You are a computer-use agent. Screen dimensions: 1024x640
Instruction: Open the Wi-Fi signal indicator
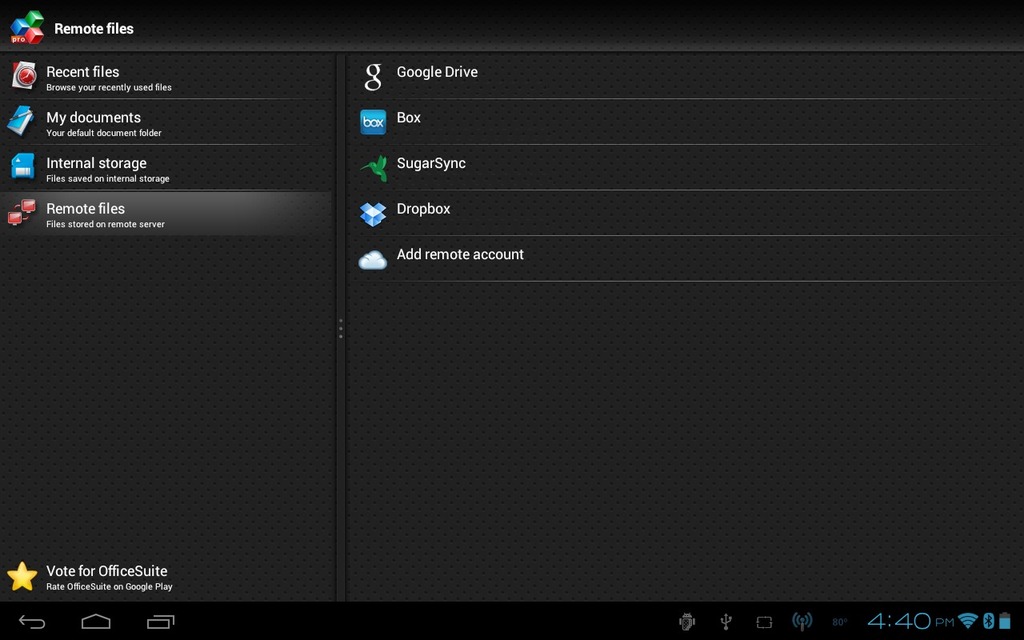968,620
